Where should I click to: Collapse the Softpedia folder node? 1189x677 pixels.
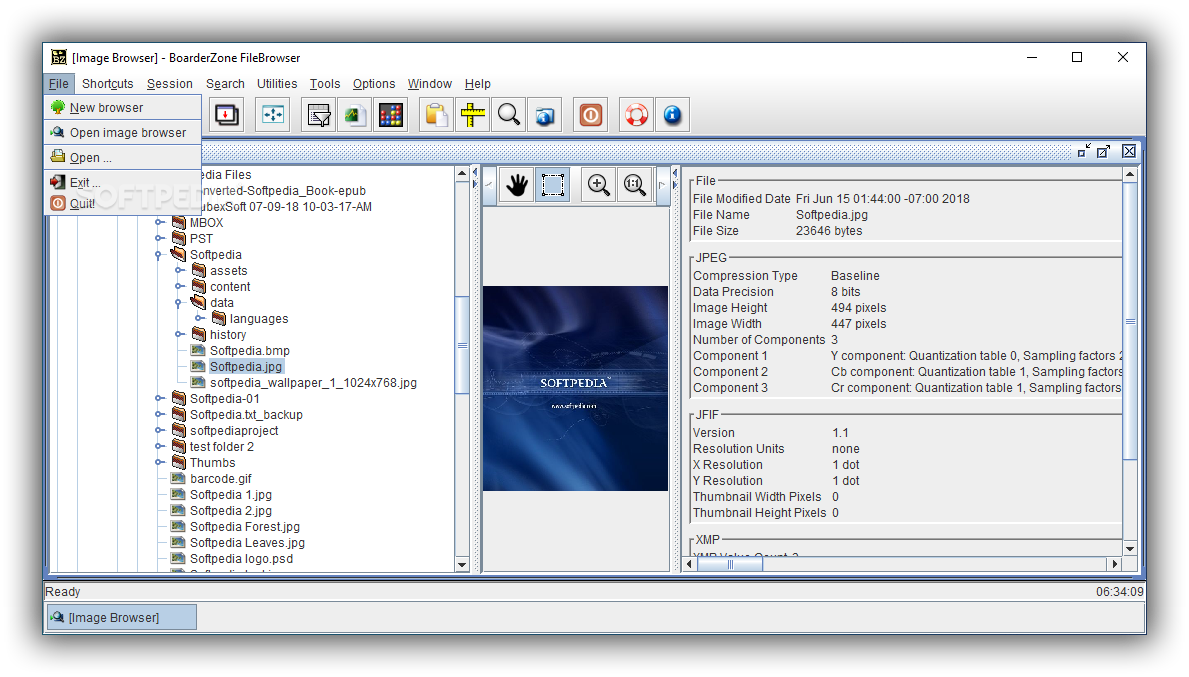tap(158, 255)
